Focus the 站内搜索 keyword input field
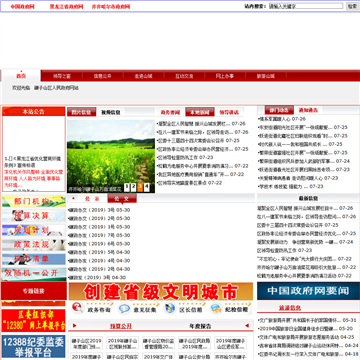The image size is (360, 360). click(x=306, y=6)
